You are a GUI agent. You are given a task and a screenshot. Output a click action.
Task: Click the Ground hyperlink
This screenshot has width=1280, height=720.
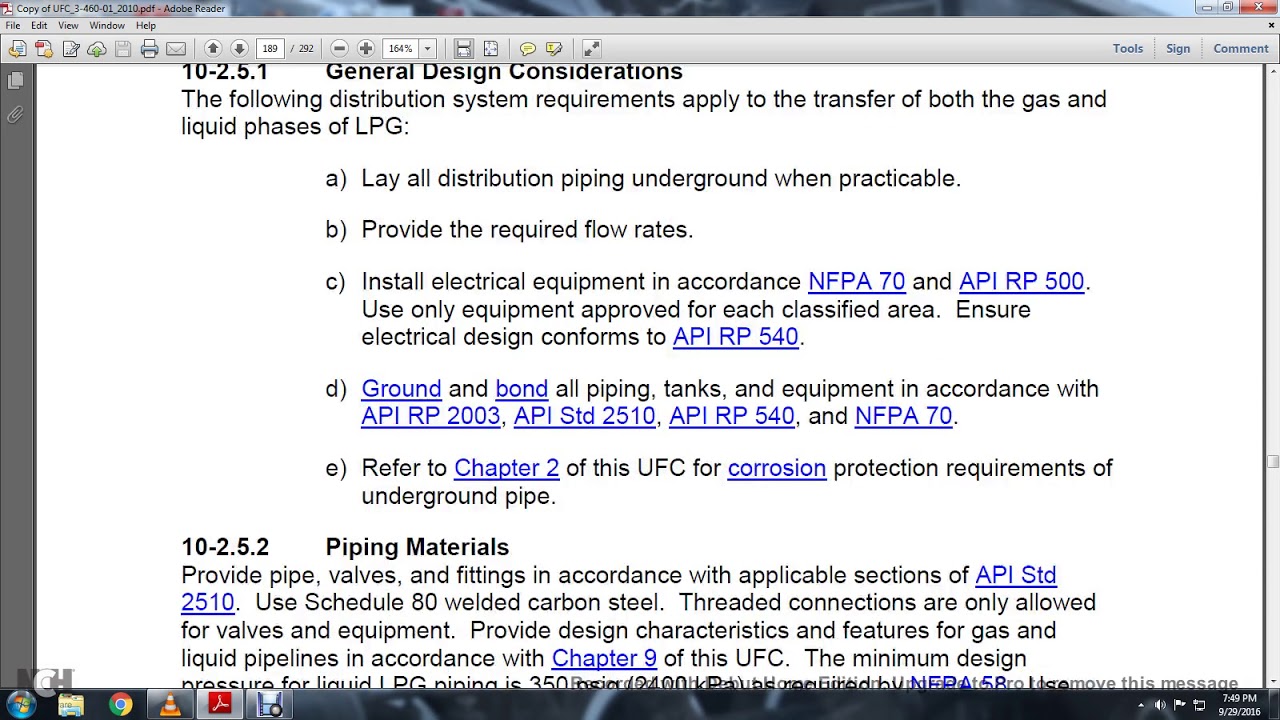coord(401,389)
